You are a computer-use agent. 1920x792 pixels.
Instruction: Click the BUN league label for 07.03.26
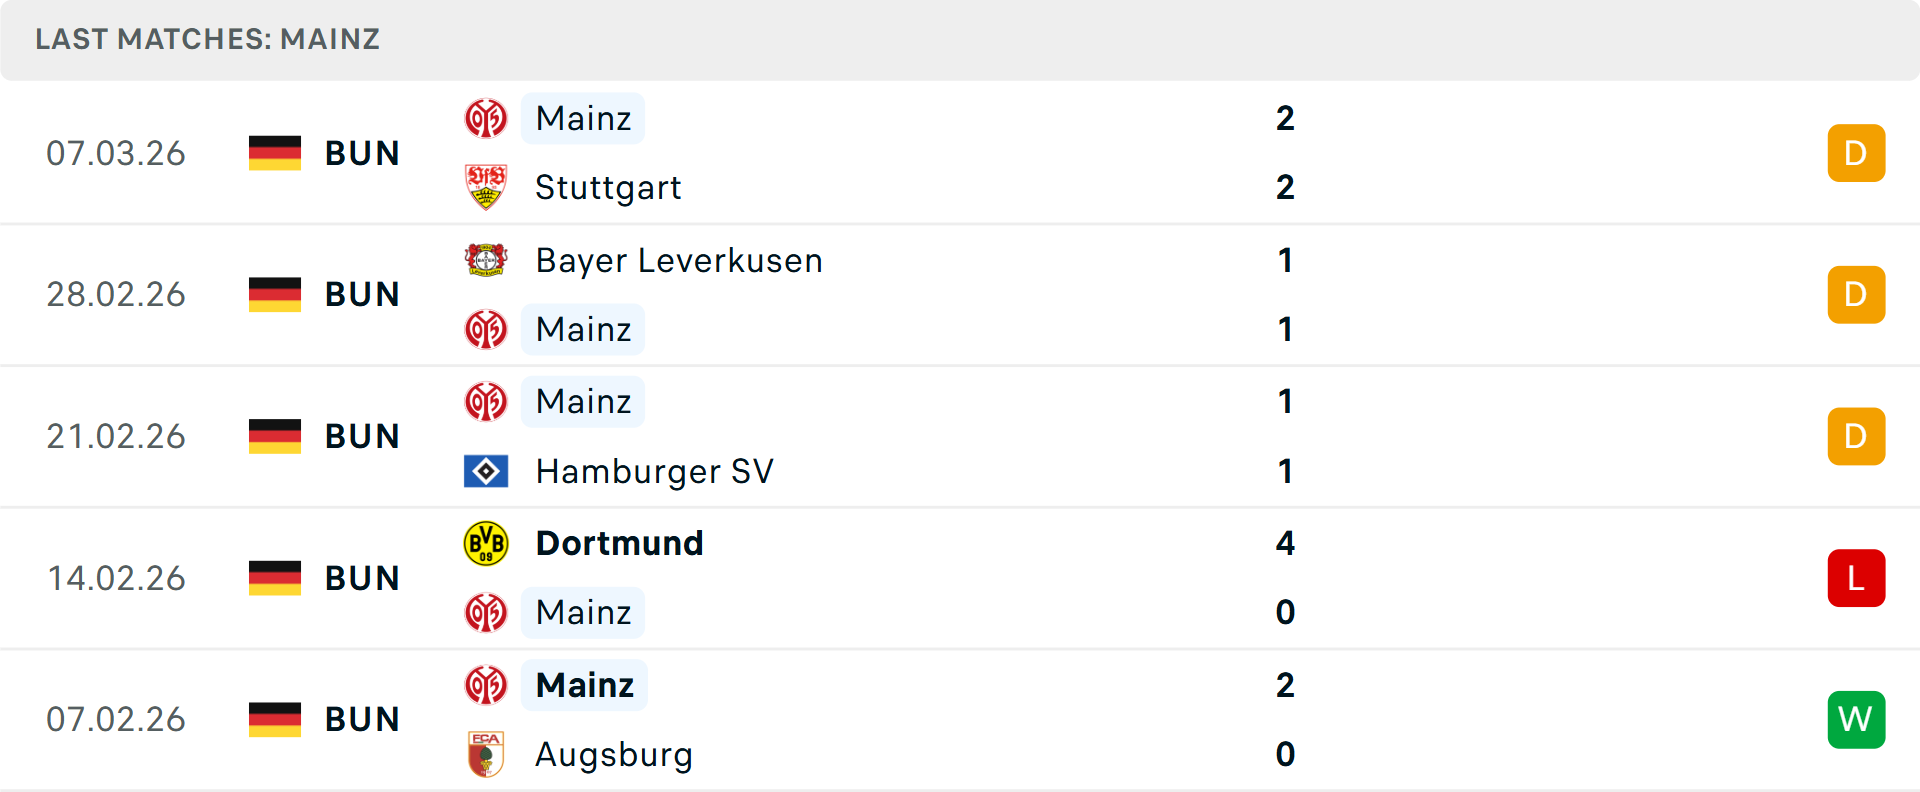[362, 153]
